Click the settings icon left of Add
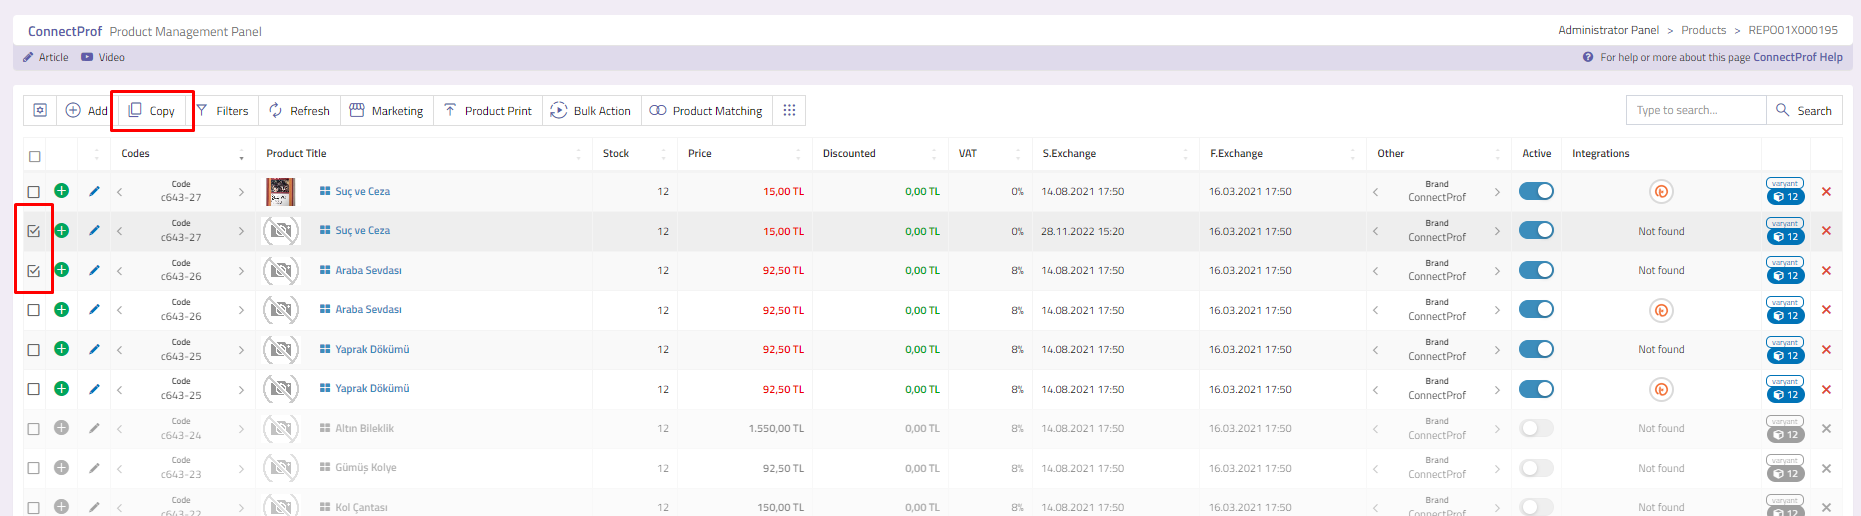Screen dimensions: 1861x516 40,110
